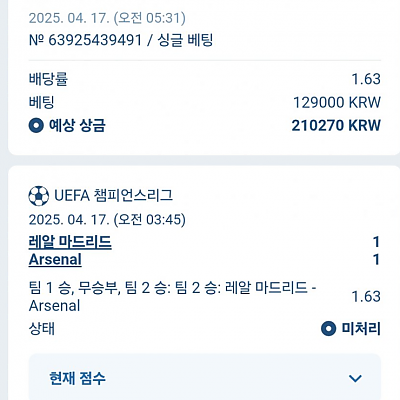
Task: Click the bet placement date 오전 05:31
Action: coord(107,18)
